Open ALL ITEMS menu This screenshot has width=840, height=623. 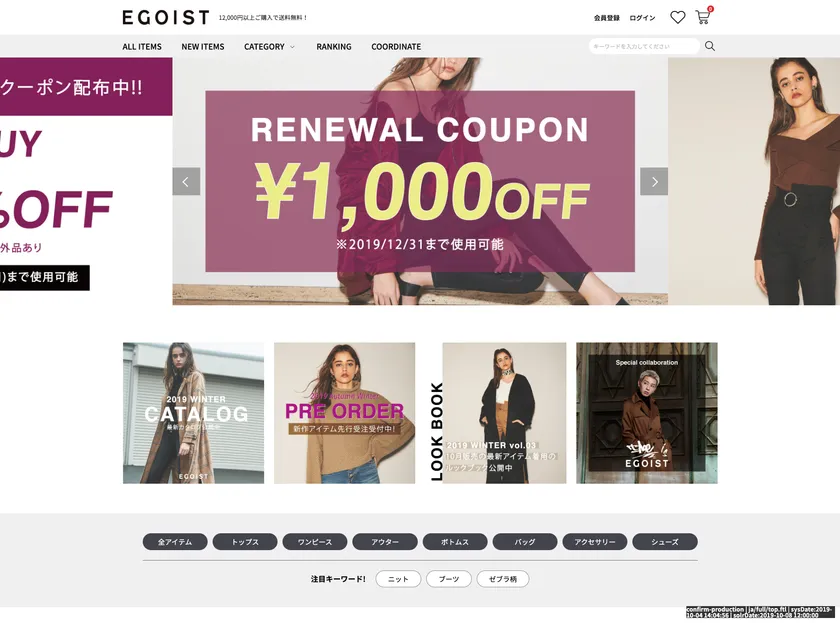point(142,47)
